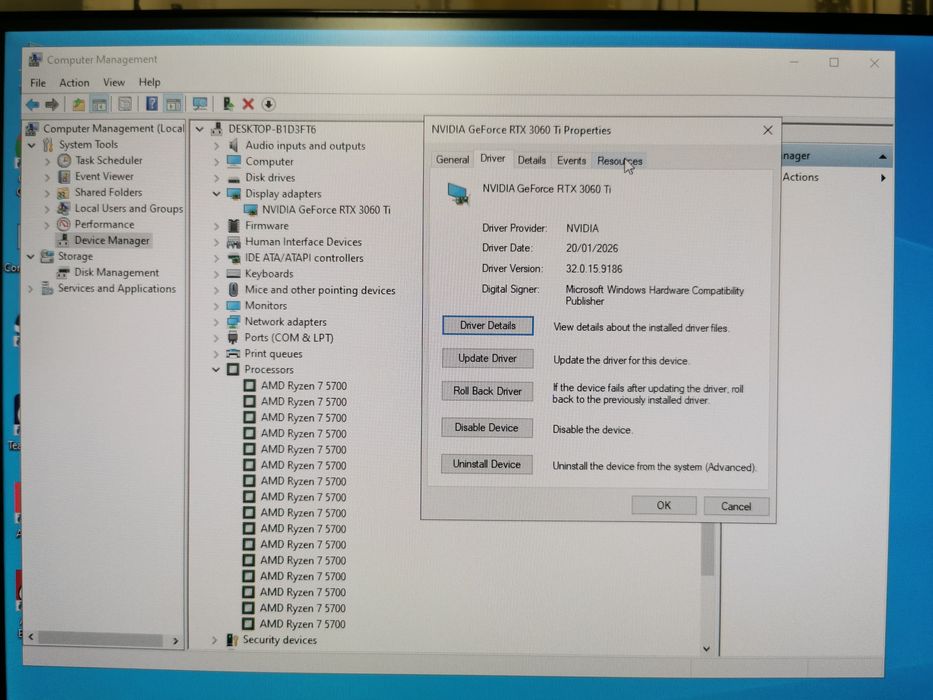Click the Disable device down-arrow icon
This screenshot has width=933, height=700.
268,104
